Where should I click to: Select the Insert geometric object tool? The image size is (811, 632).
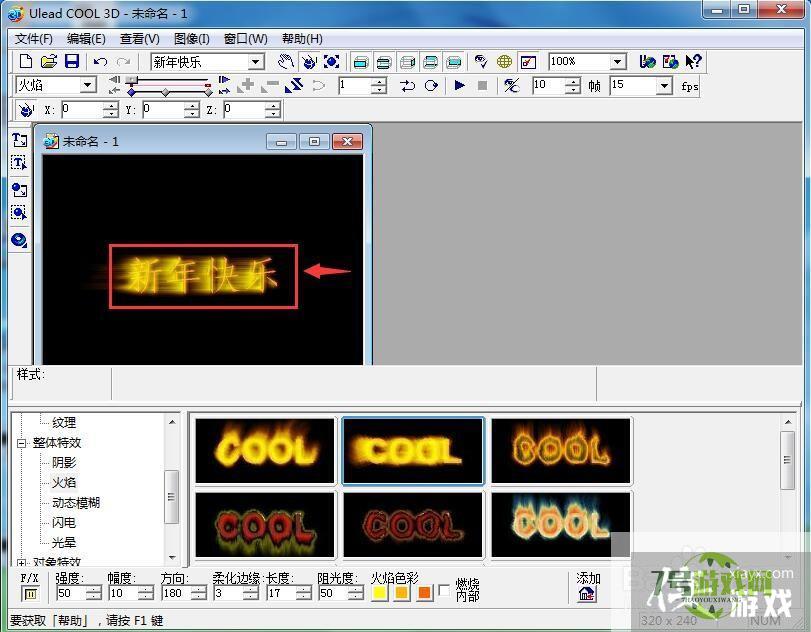[20, 240]
